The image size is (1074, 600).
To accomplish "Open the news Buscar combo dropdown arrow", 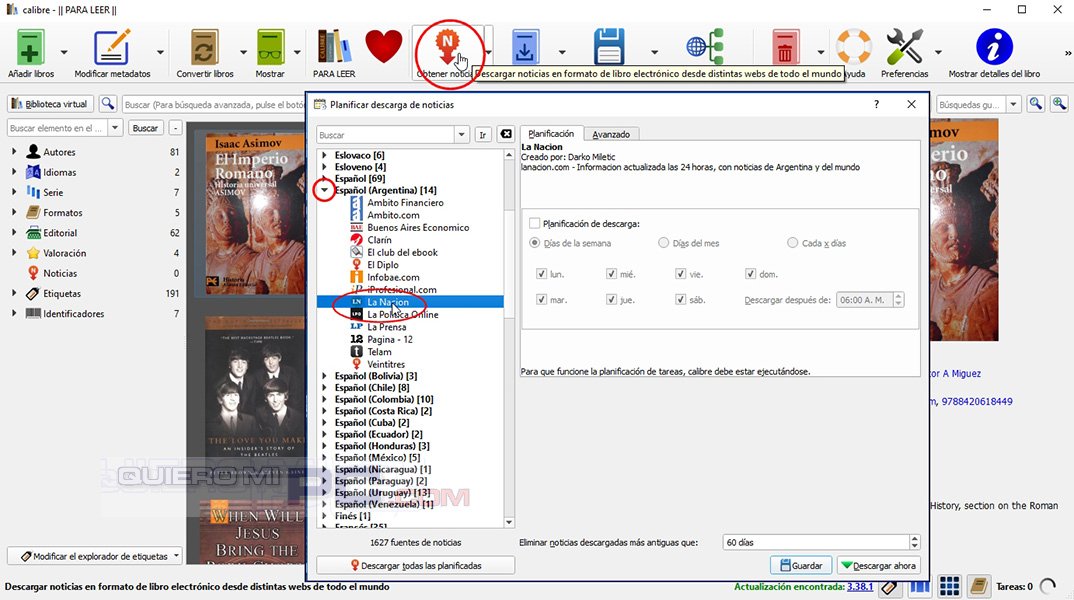I will (x=461, y=134).
